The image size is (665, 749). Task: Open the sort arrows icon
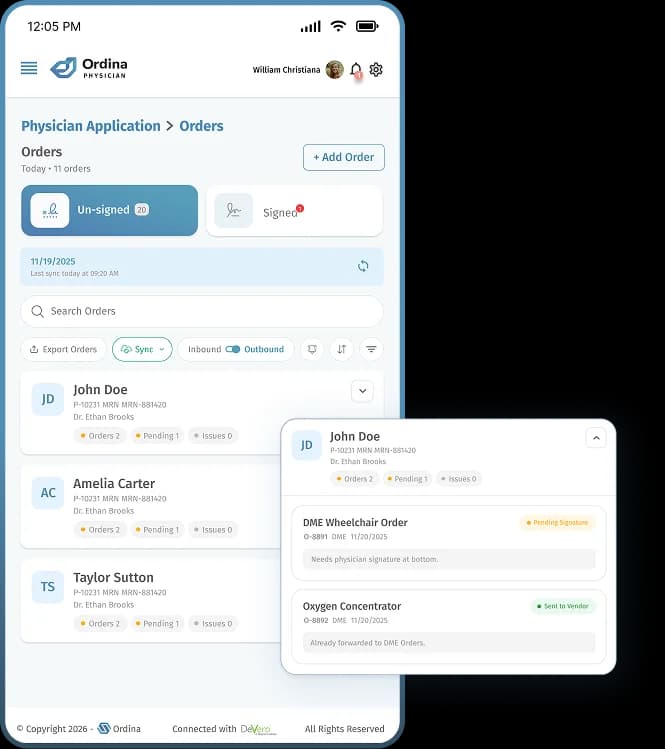342,349
